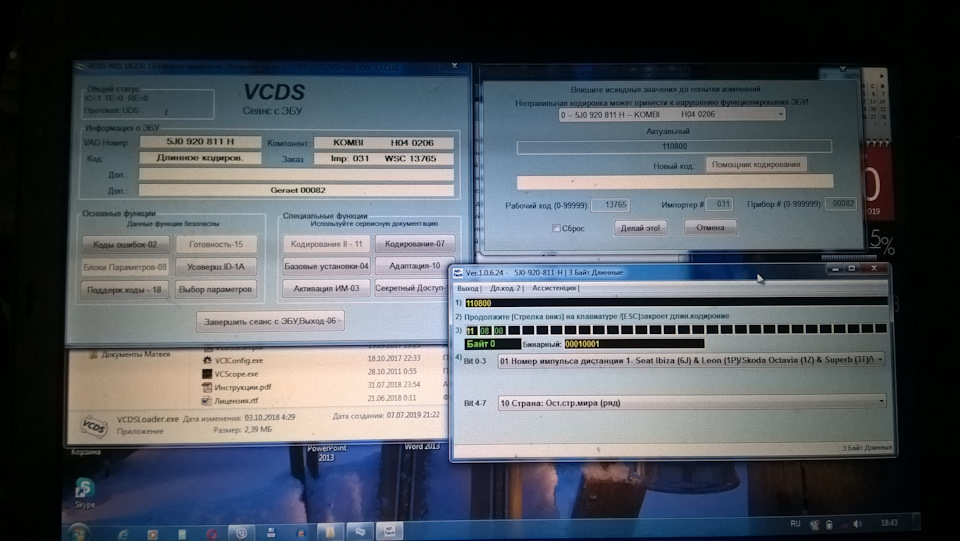Click the Коды ошибок-02 button
Viewport: 960px width, 541px height.
point(125,244)
